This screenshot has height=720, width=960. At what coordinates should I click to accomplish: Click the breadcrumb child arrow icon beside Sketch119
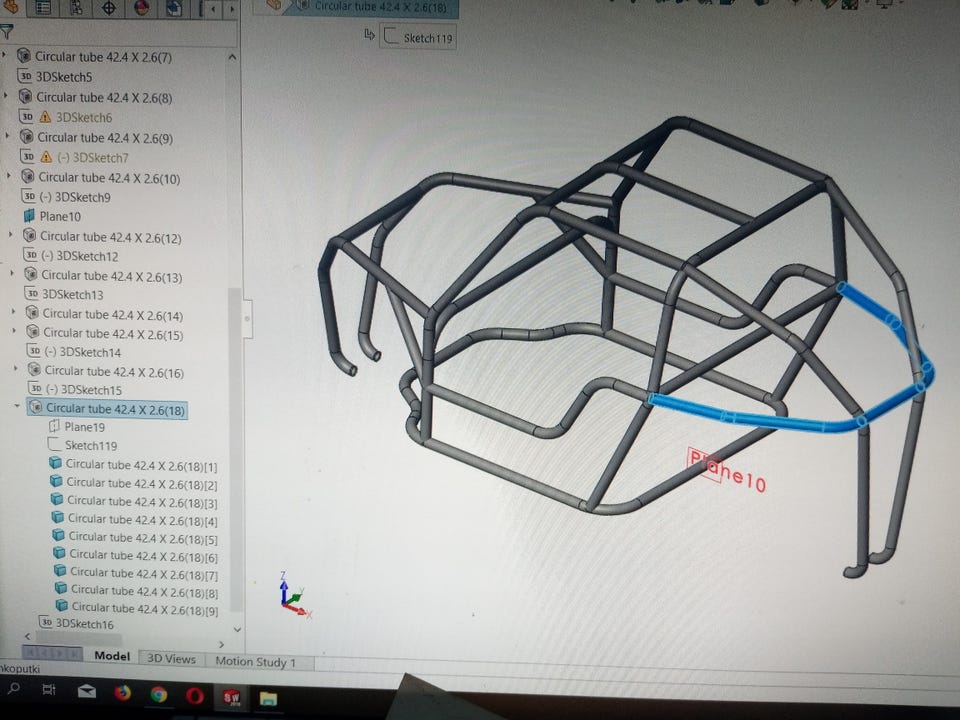pyautogui.click(x=369, y=35)
